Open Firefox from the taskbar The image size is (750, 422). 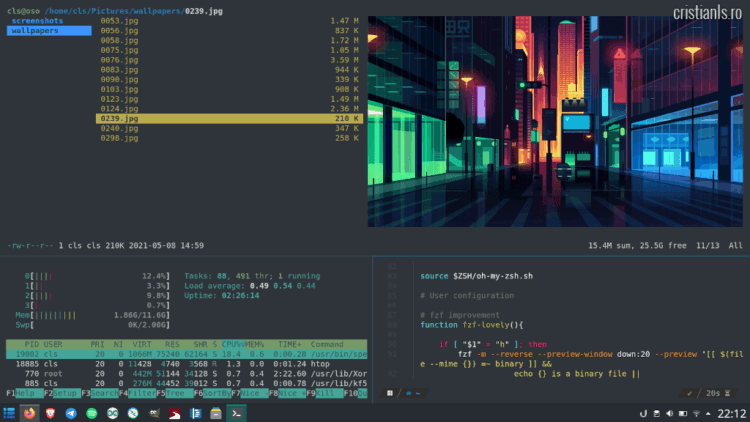29,412
